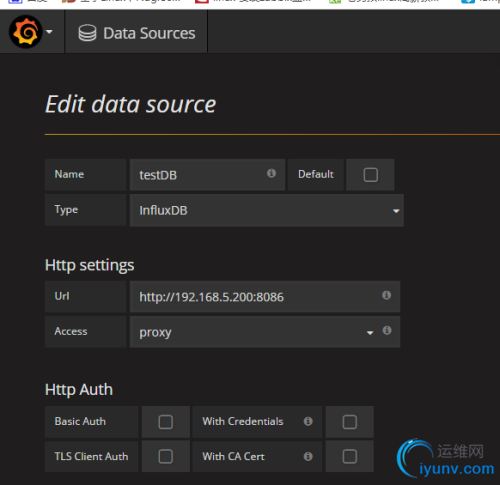Click the Basic Auth label
The height and width of the screenshot is (485, 500).
[80, 421]
